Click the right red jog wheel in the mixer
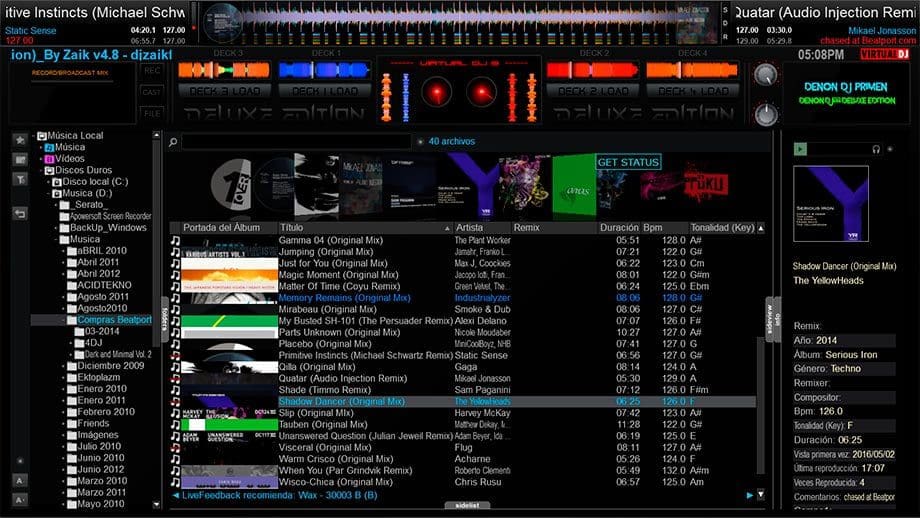Image resolution: width=920 pixels, height=518 pixels. 482,93
